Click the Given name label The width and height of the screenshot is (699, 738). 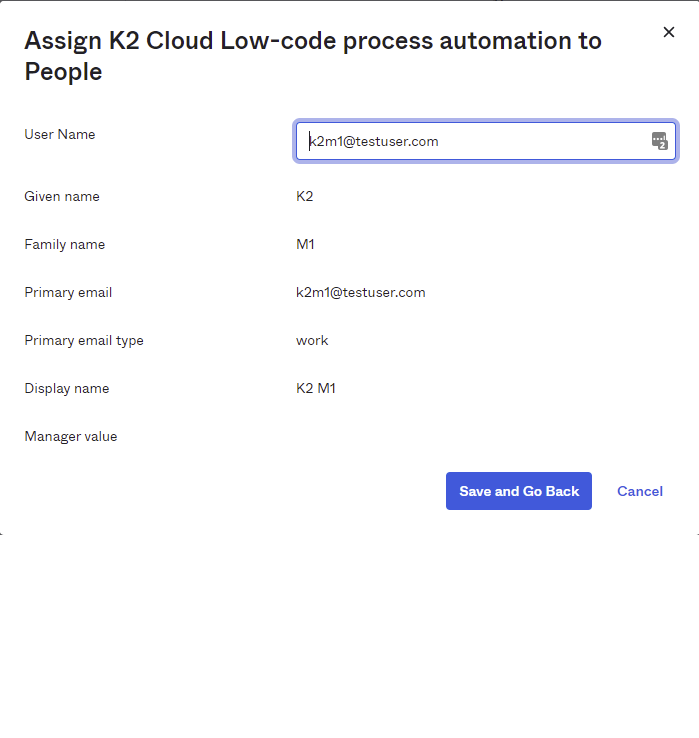tap(62, 196)
